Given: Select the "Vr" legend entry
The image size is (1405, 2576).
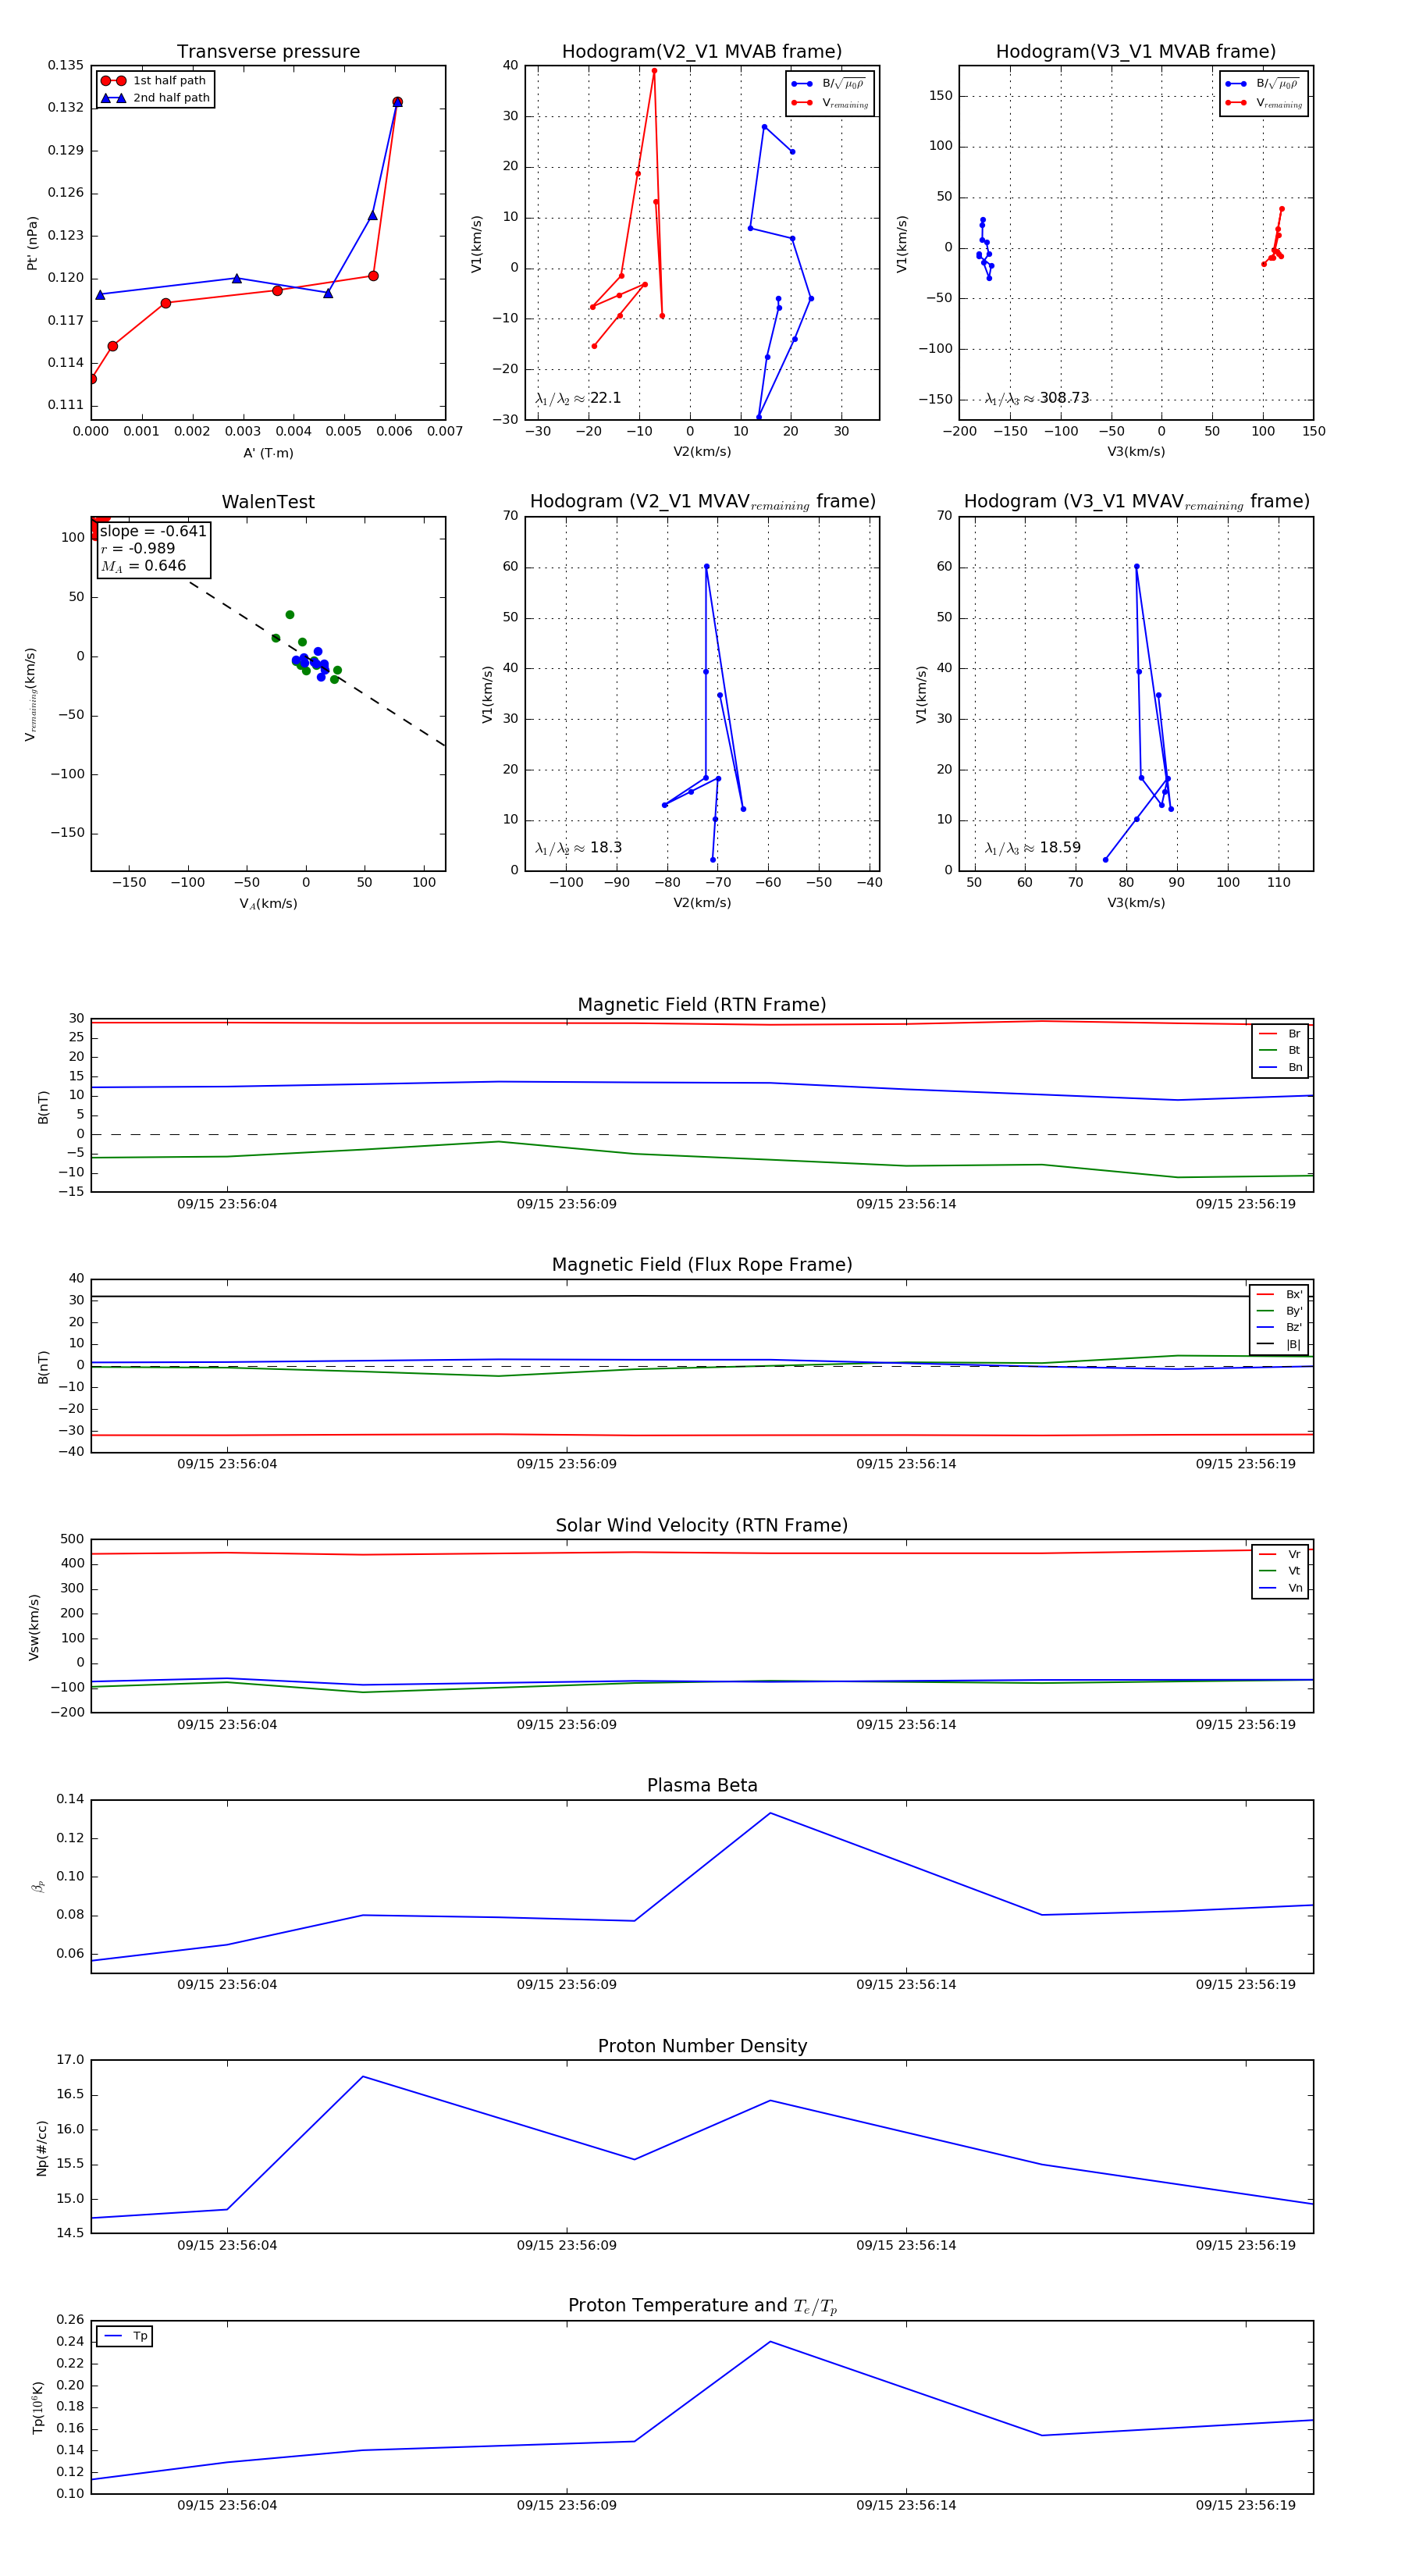Looking at the screenshot, I should (x=1280, y=1554).
